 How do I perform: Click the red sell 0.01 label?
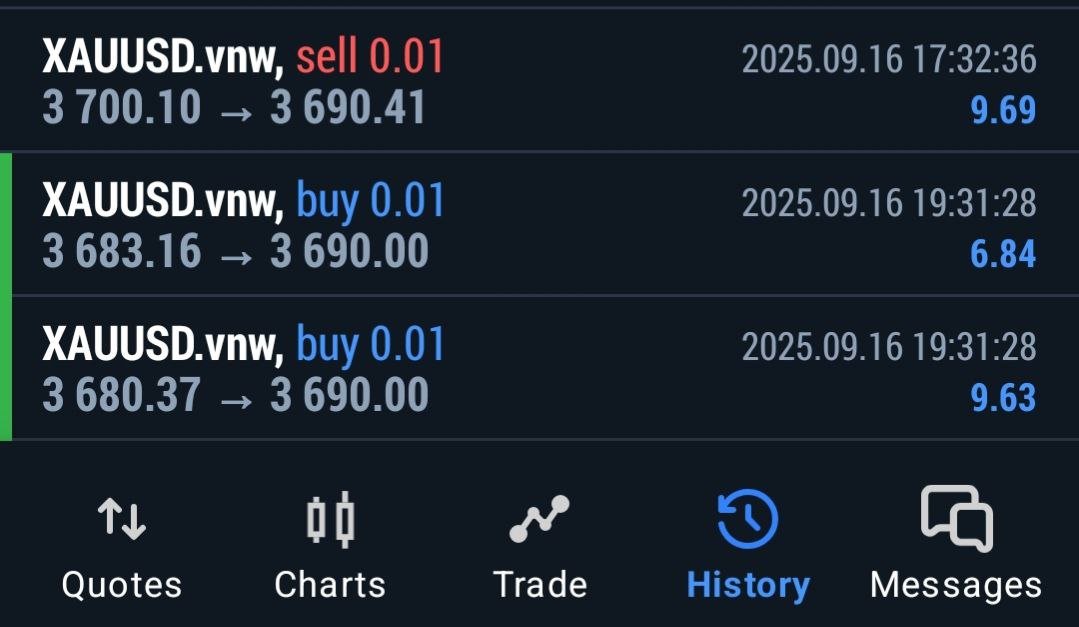coord(370,57)
